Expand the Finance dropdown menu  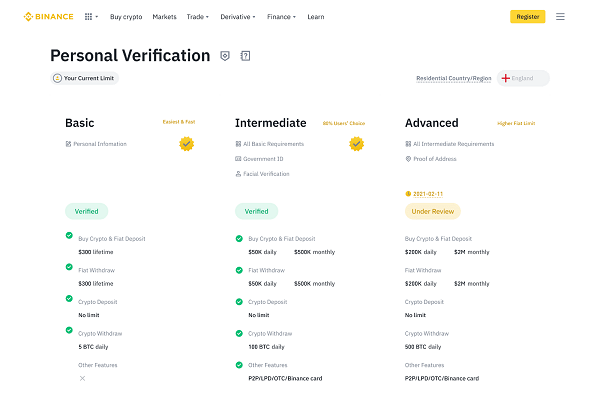pyautogui.click(x=281, y=17)
